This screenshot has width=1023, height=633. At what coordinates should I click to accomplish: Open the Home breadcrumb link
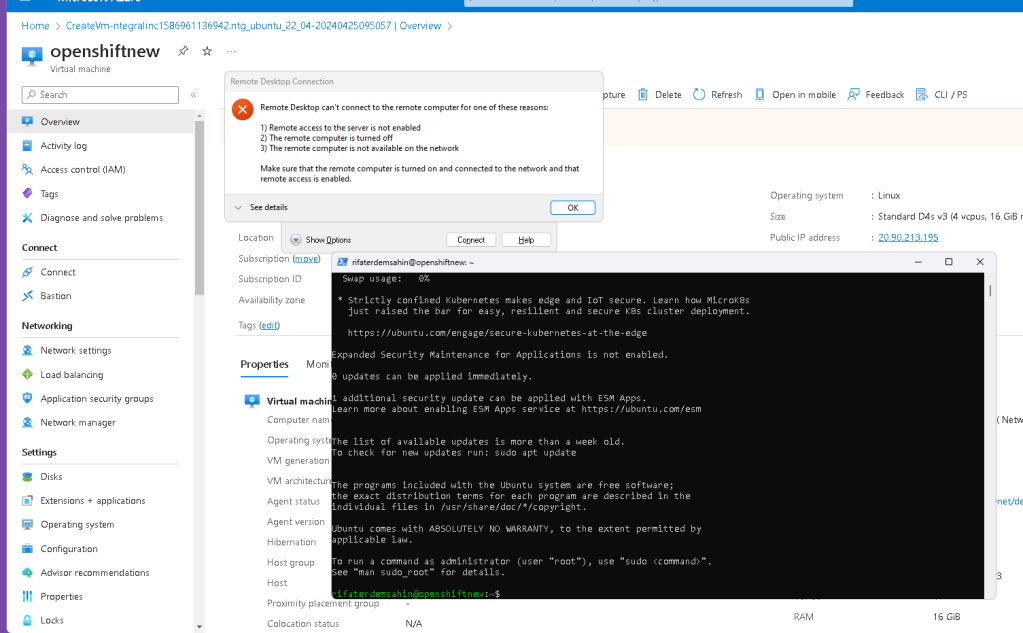click(x=35, y=25)
